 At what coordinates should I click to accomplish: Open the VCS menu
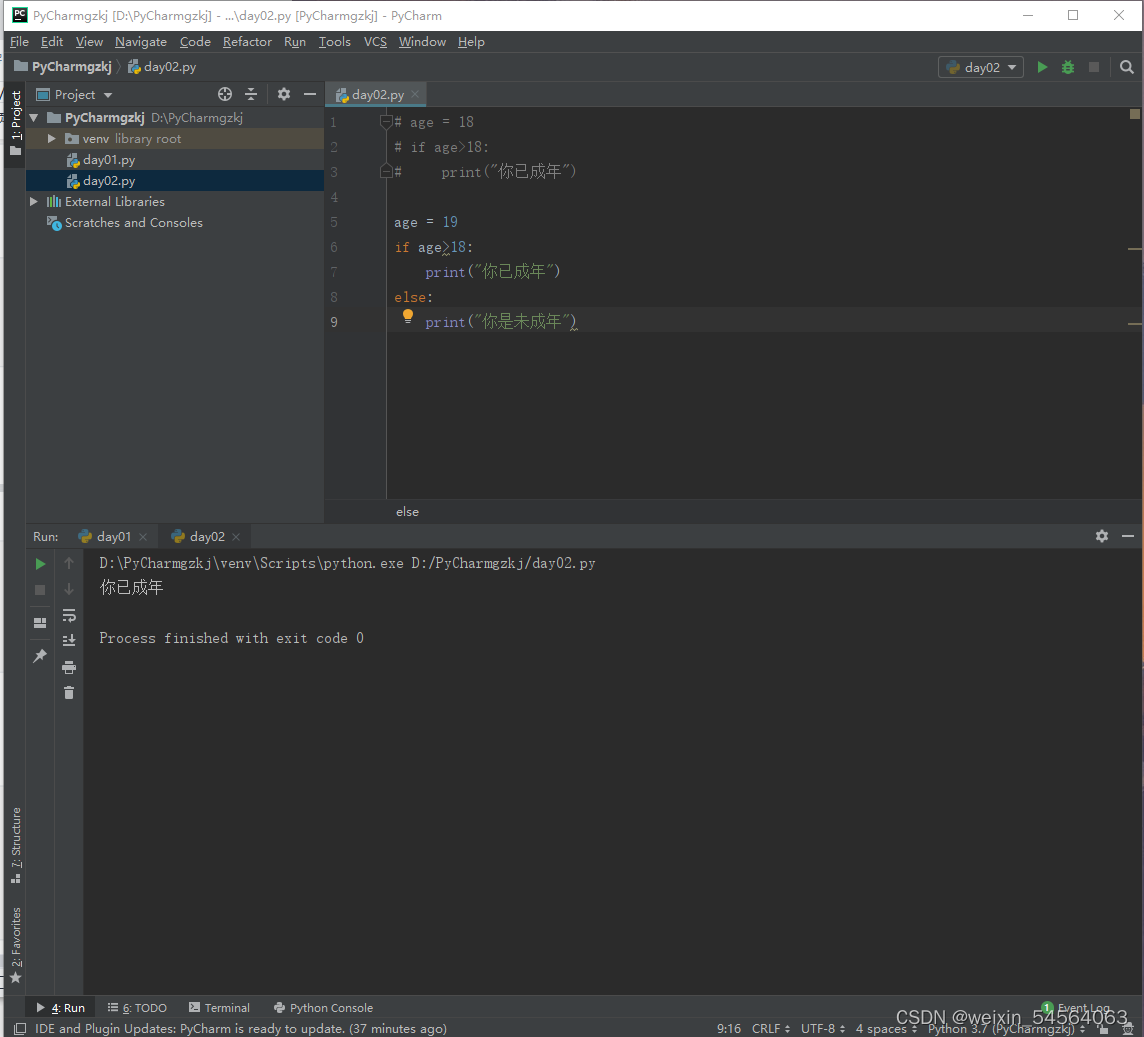point(375,42)
